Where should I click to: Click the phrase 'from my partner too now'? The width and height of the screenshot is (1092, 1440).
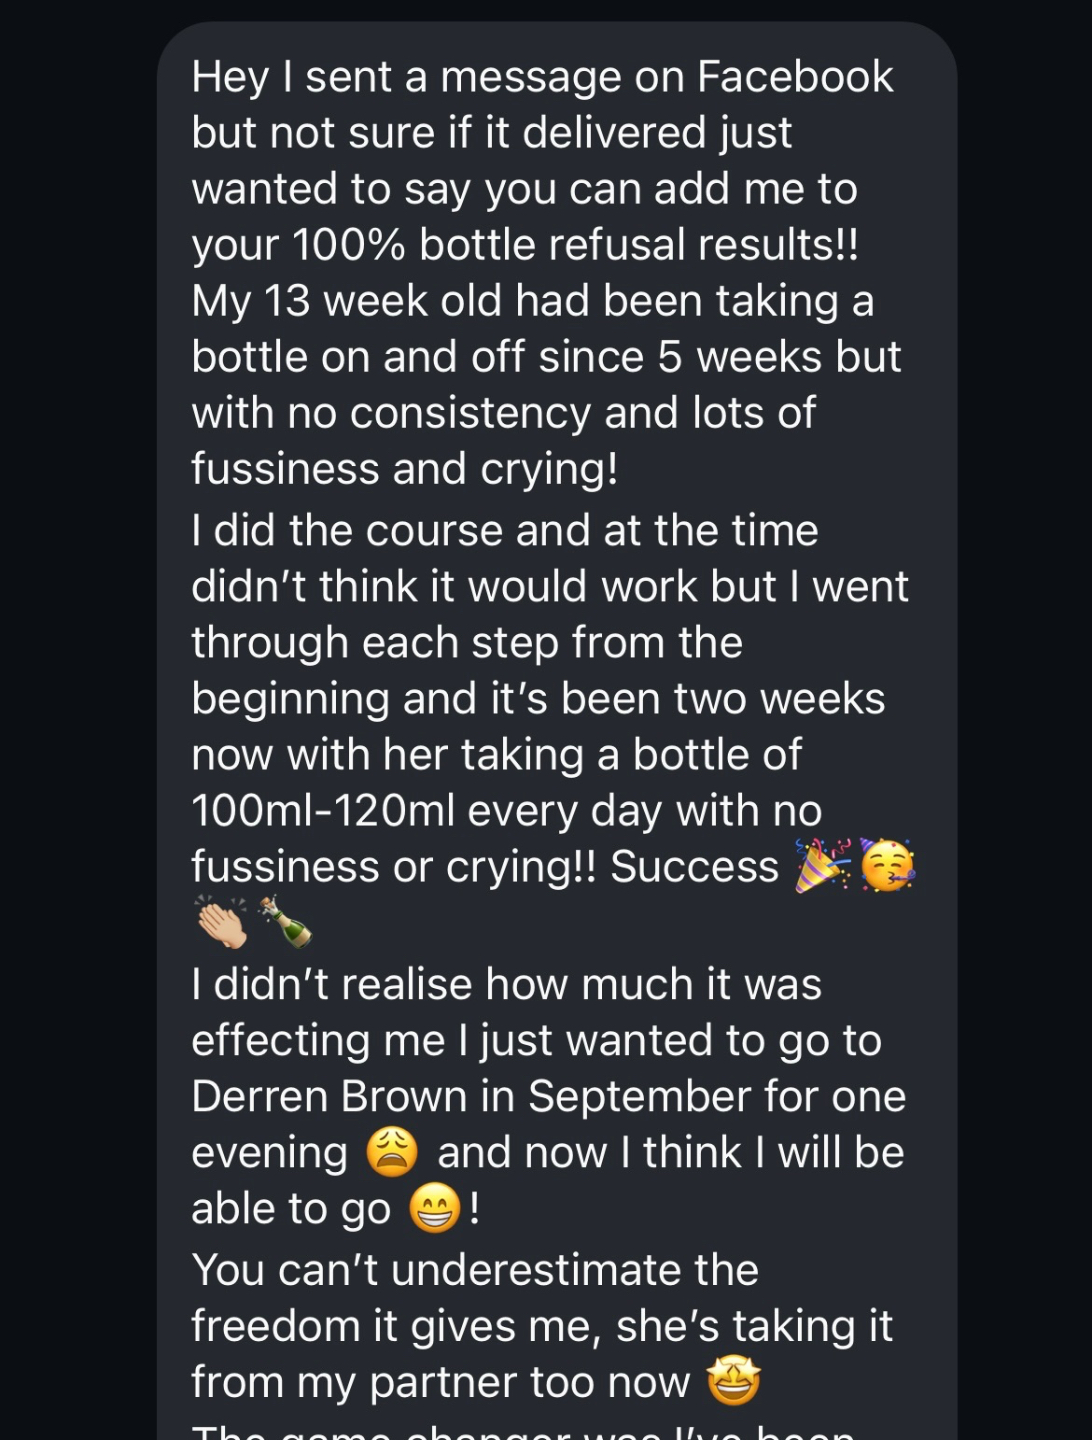[441, 1382]
